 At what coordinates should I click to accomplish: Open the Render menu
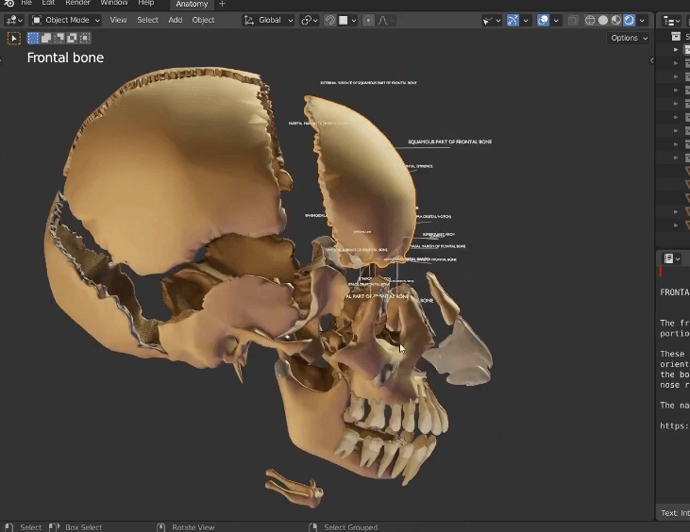click(x=78, y=4)
